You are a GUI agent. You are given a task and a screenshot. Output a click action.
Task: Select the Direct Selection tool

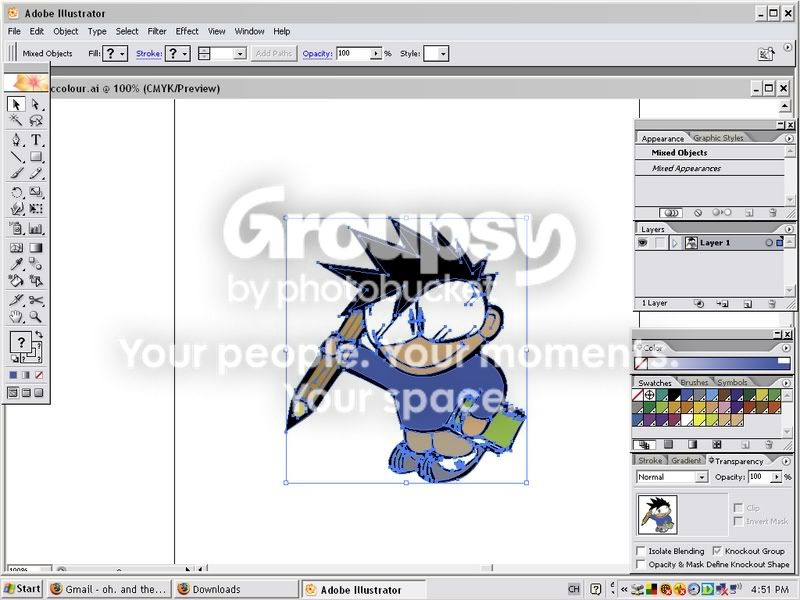[x=36, y=104]
